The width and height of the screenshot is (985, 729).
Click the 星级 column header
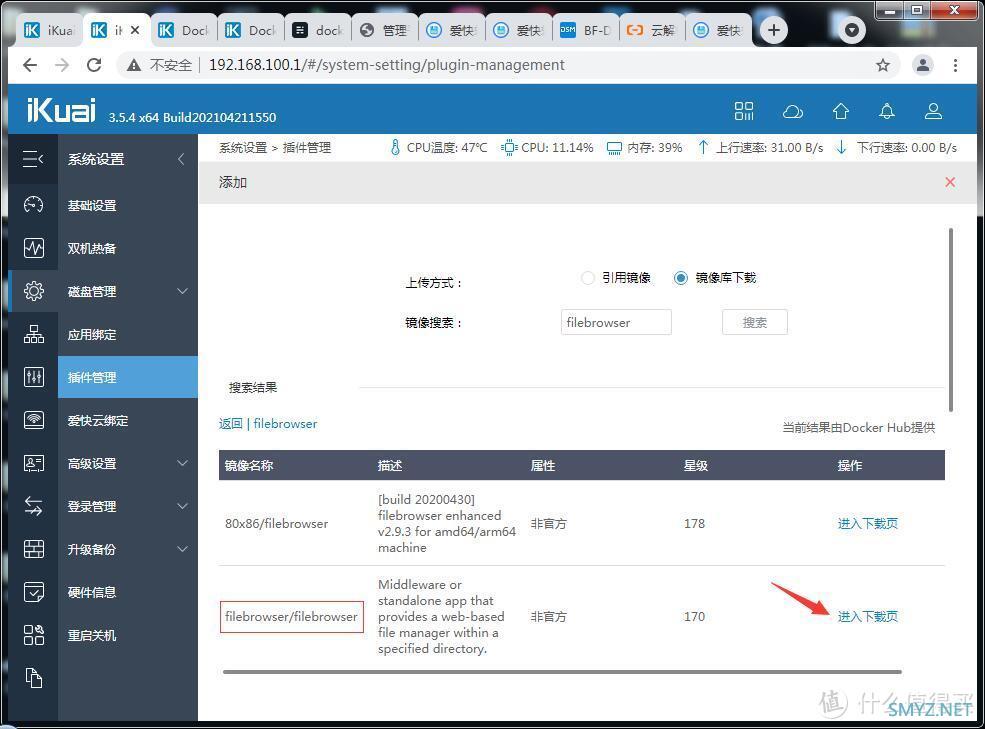tap(695, 466)
